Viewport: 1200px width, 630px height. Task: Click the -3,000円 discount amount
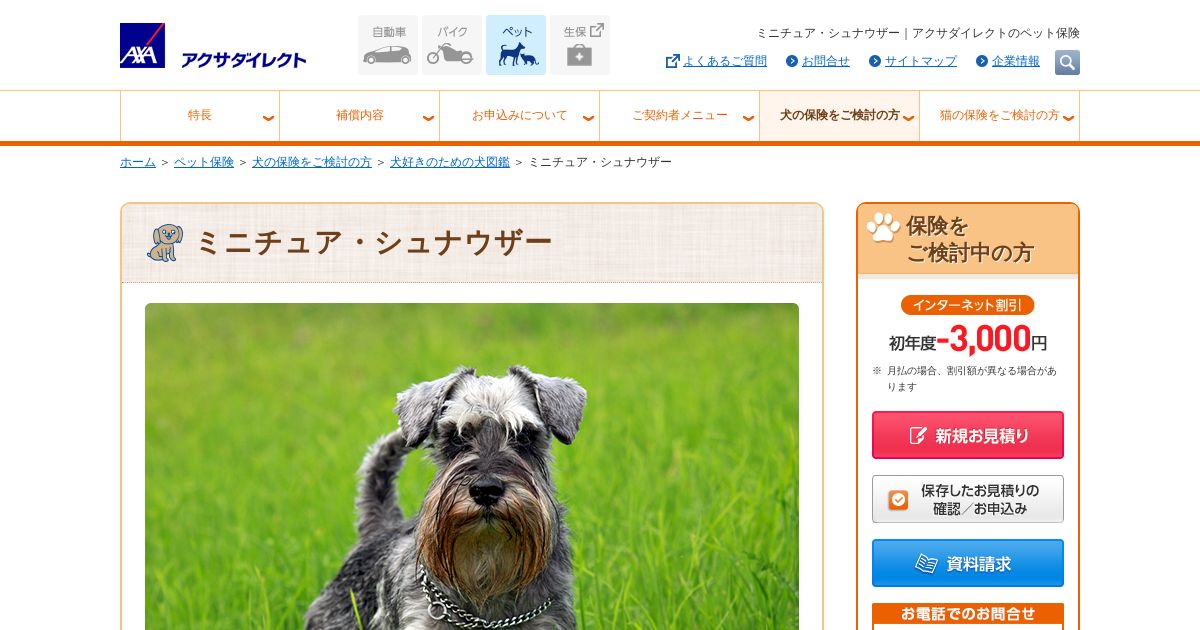(992, 339)
